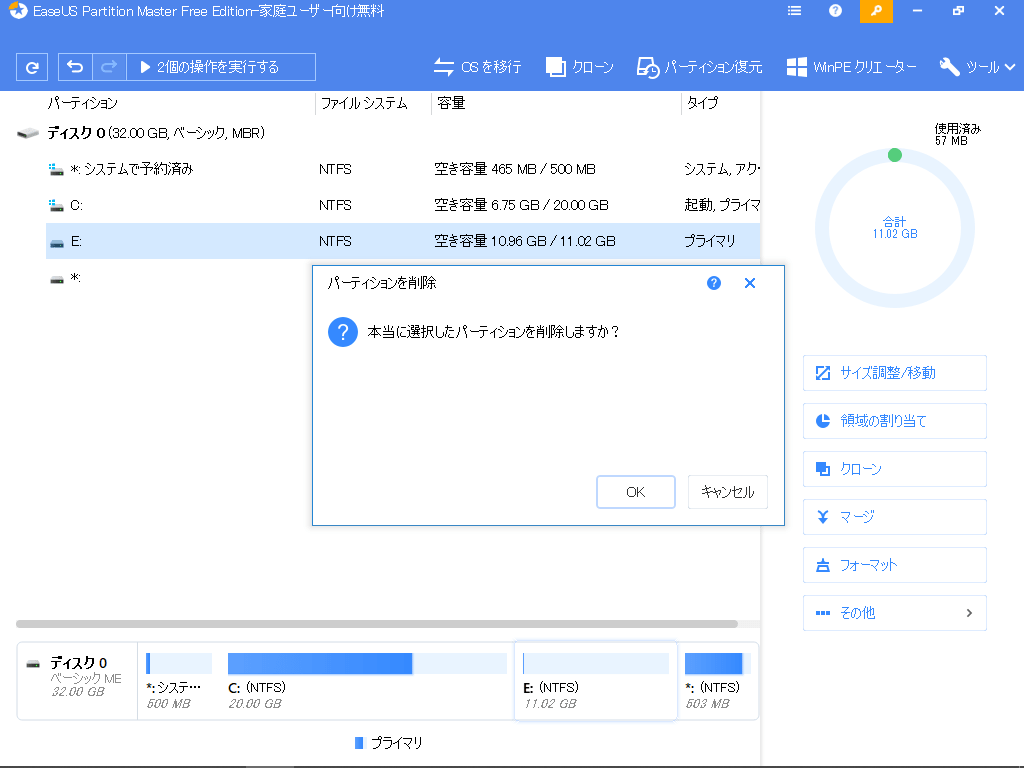The image size is (1024, 768).
Task: Click the blue question icon in dialog body
Action: [x=343, y=332]
